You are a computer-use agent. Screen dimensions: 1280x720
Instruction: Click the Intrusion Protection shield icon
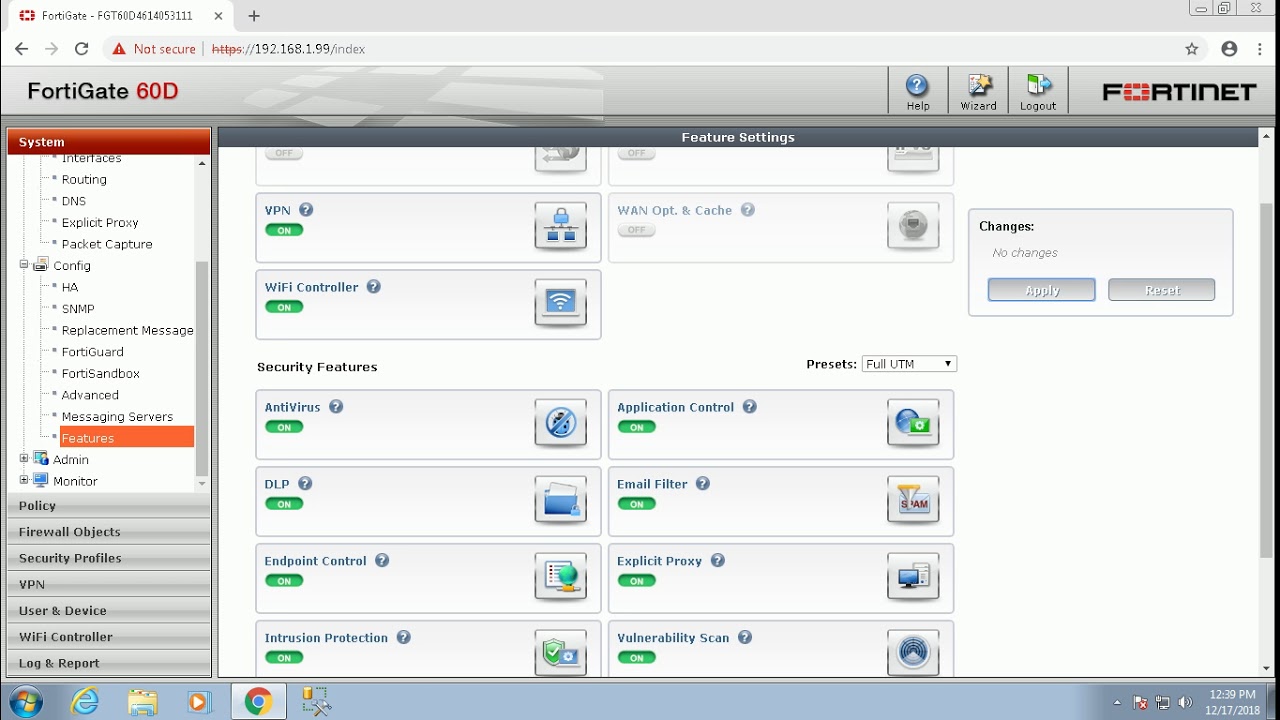560,653
